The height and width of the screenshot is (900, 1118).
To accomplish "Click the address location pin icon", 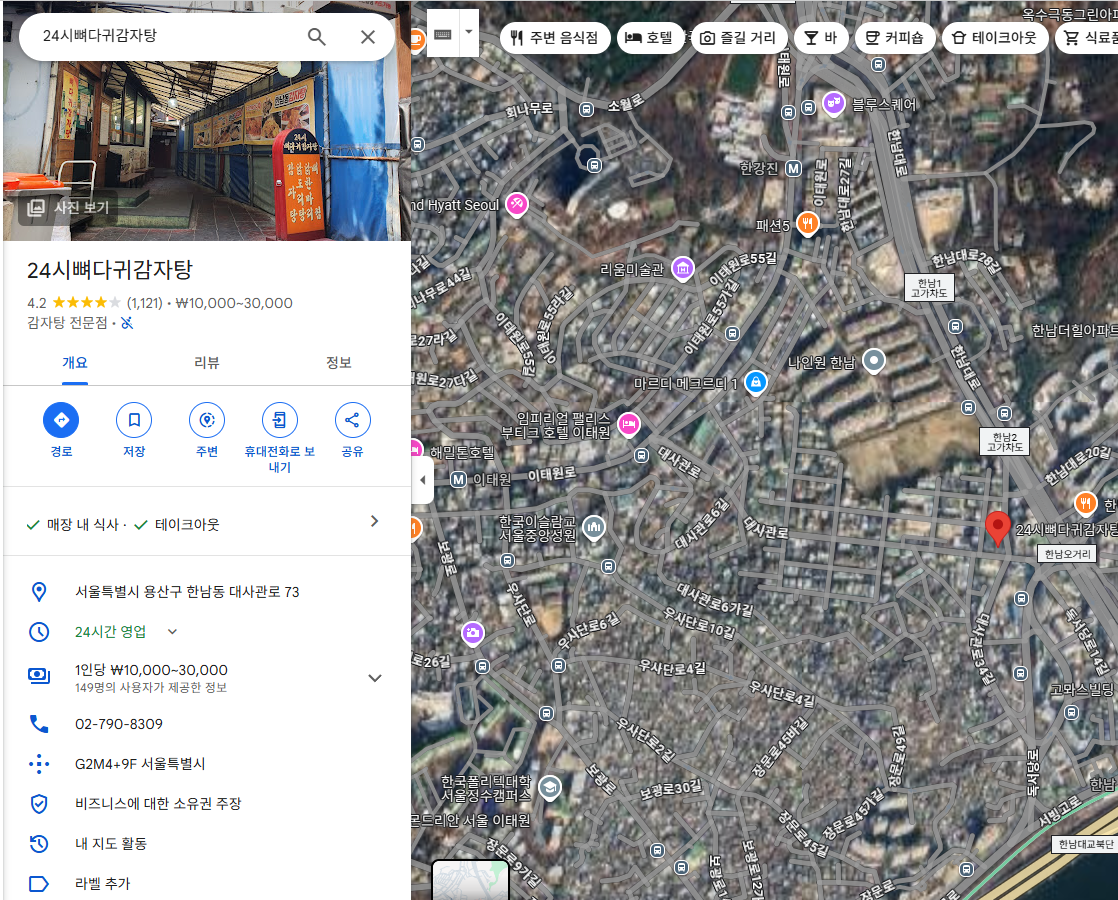I will pyautogui.click(x=39, y=591).
